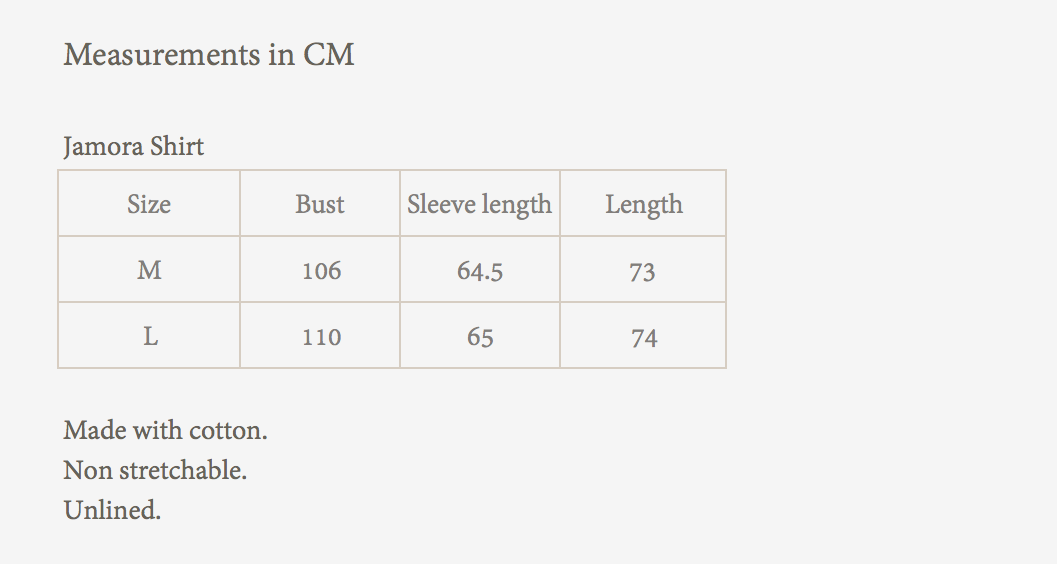The height and width of the screenshot is (564, 1057).
Task: Click the "Sleeve length" column header
Action: [480, 204]
